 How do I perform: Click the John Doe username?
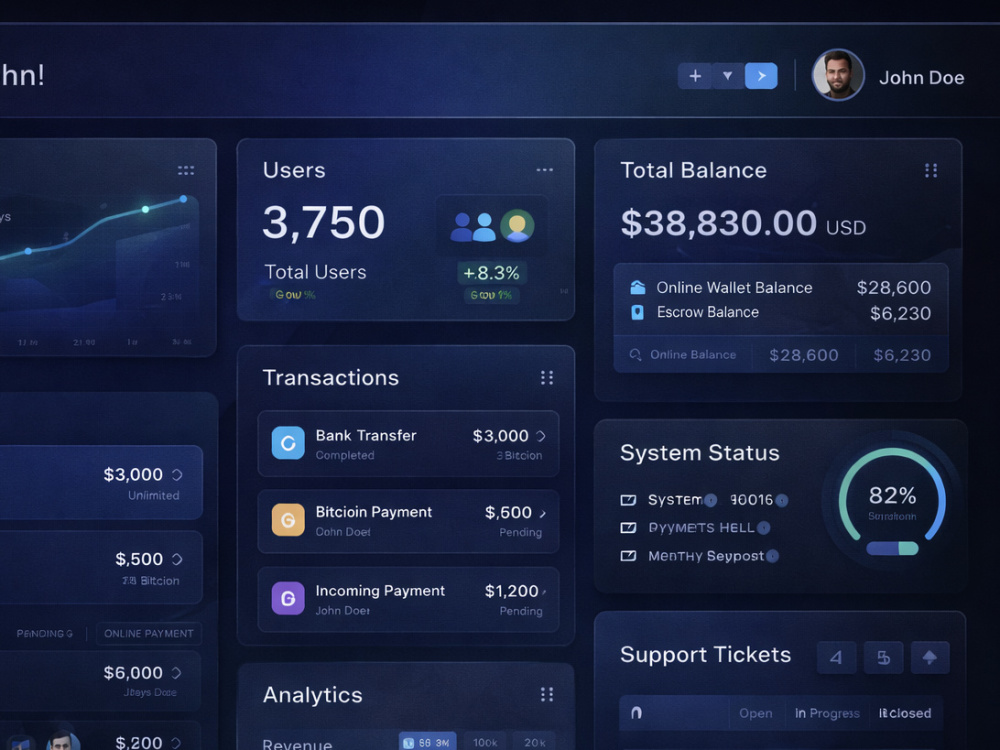[x=921, y=78]
